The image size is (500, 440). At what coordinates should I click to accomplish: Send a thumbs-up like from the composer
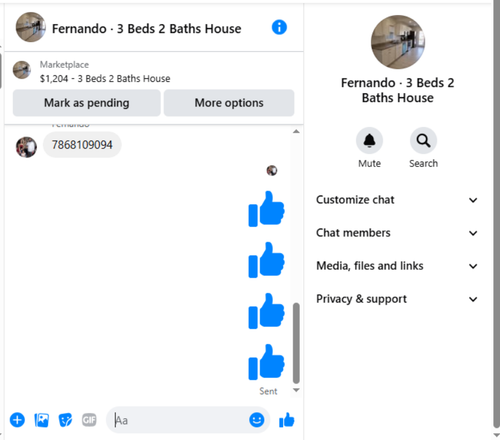[x=287, y=420]
